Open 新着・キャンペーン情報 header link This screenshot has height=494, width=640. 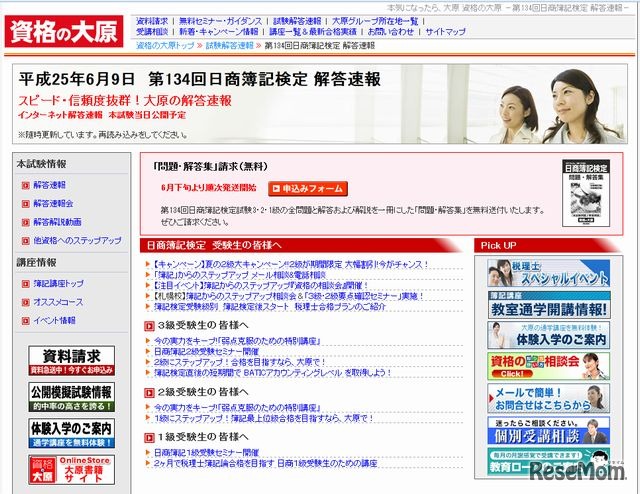(x=219, y=31)
